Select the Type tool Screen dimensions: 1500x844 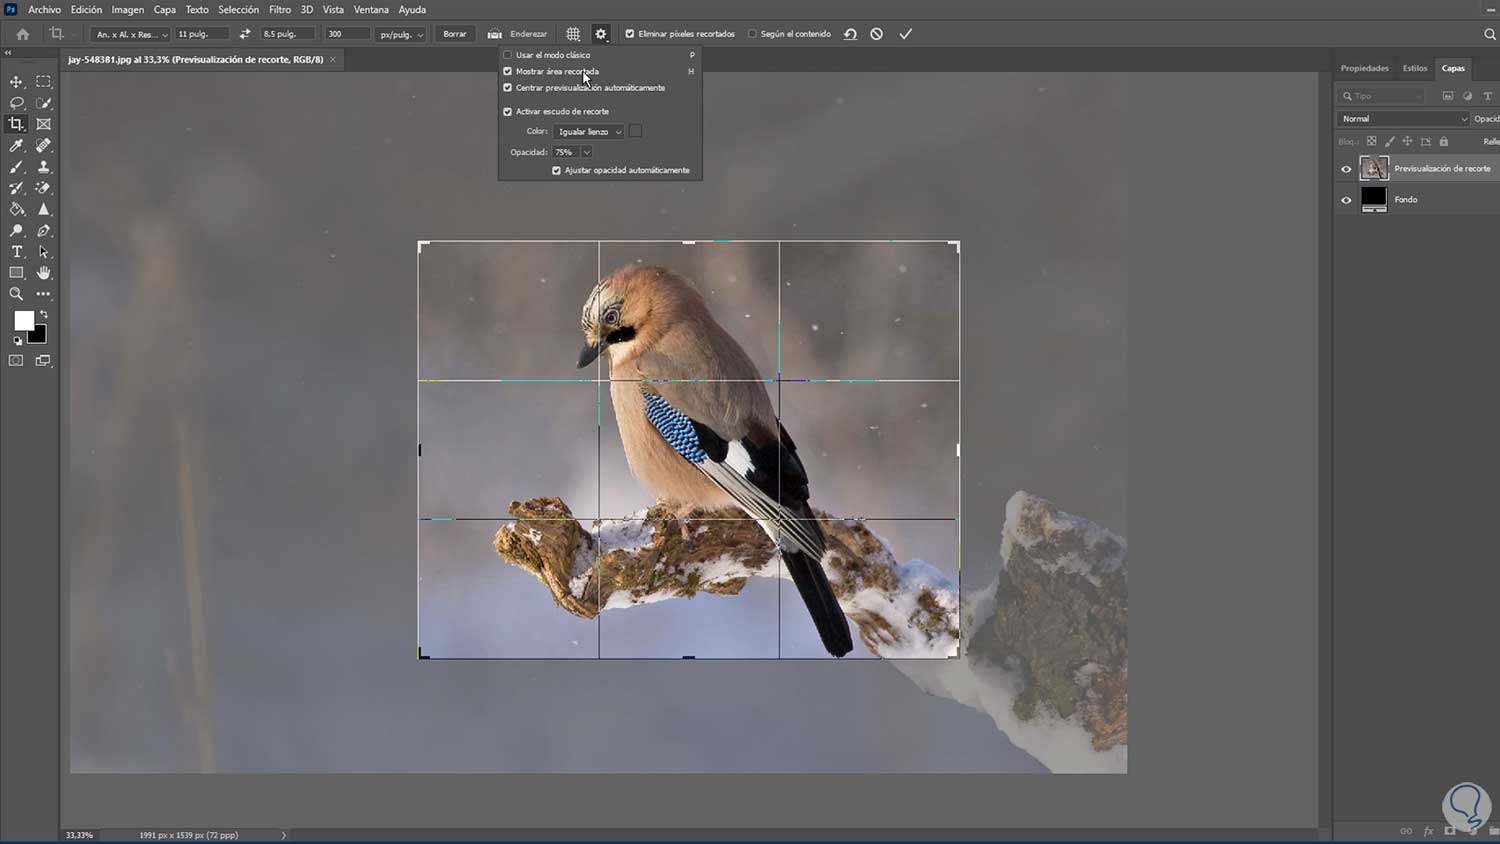tap(16, 252)
